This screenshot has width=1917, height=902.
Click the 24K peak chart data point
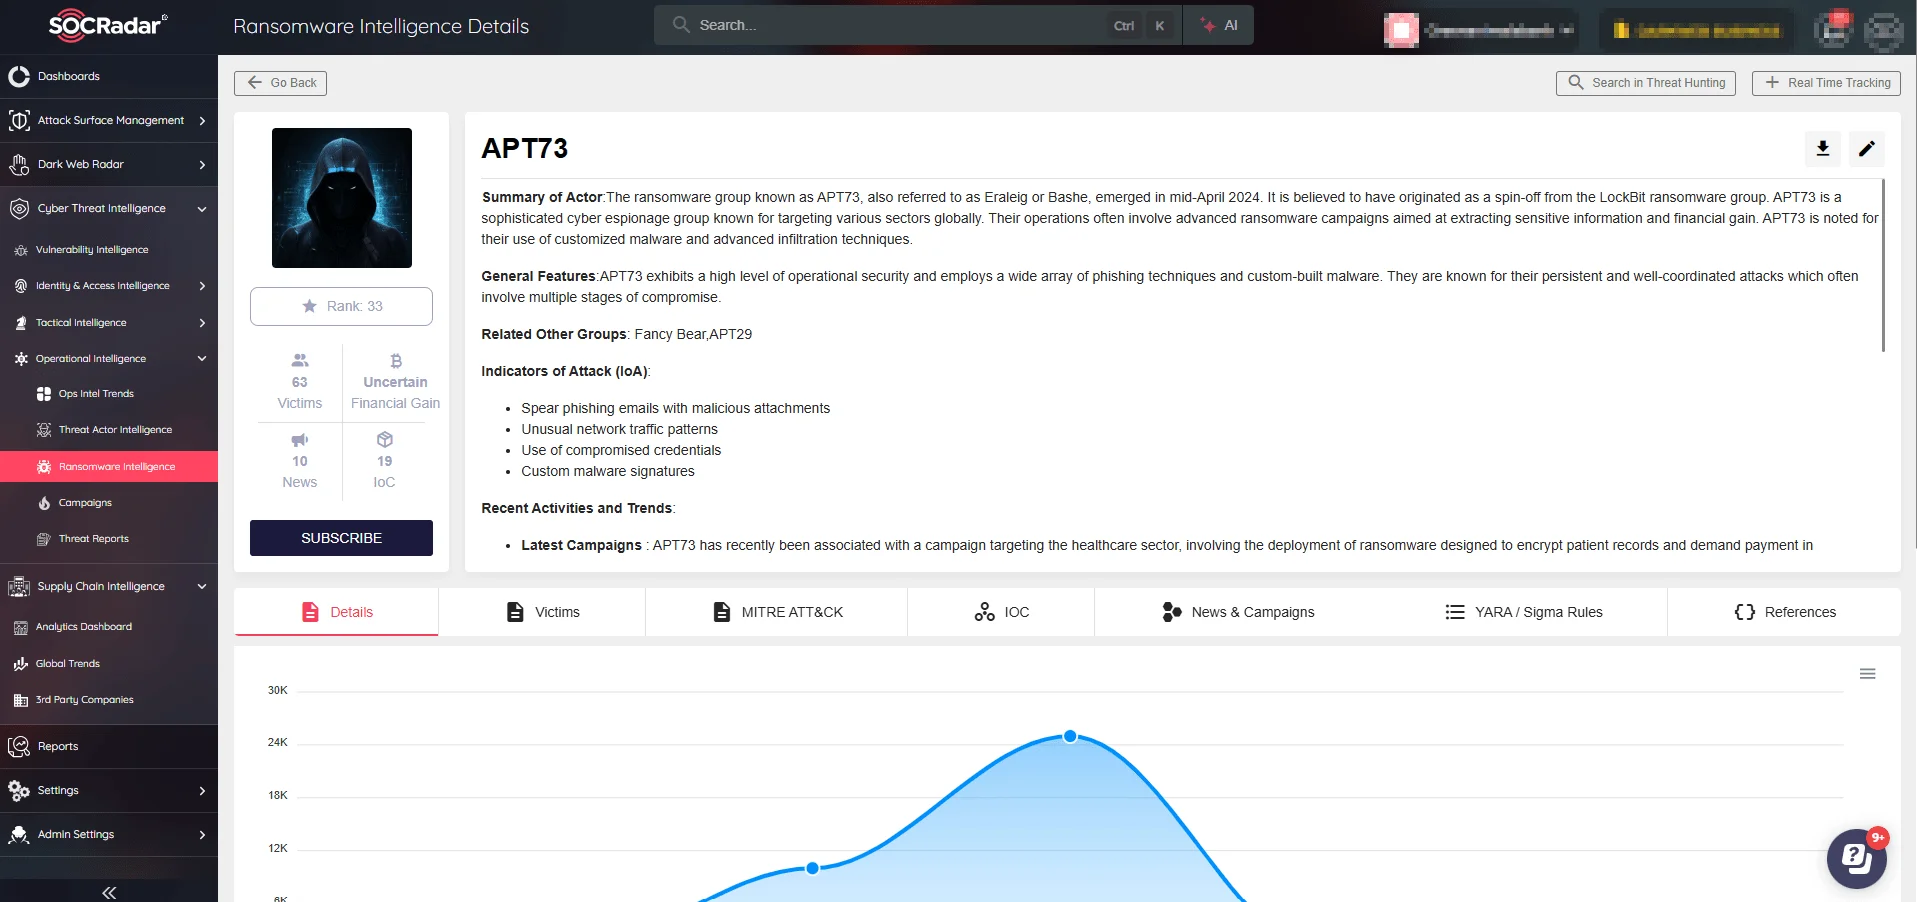click(x=1070, y=736)
